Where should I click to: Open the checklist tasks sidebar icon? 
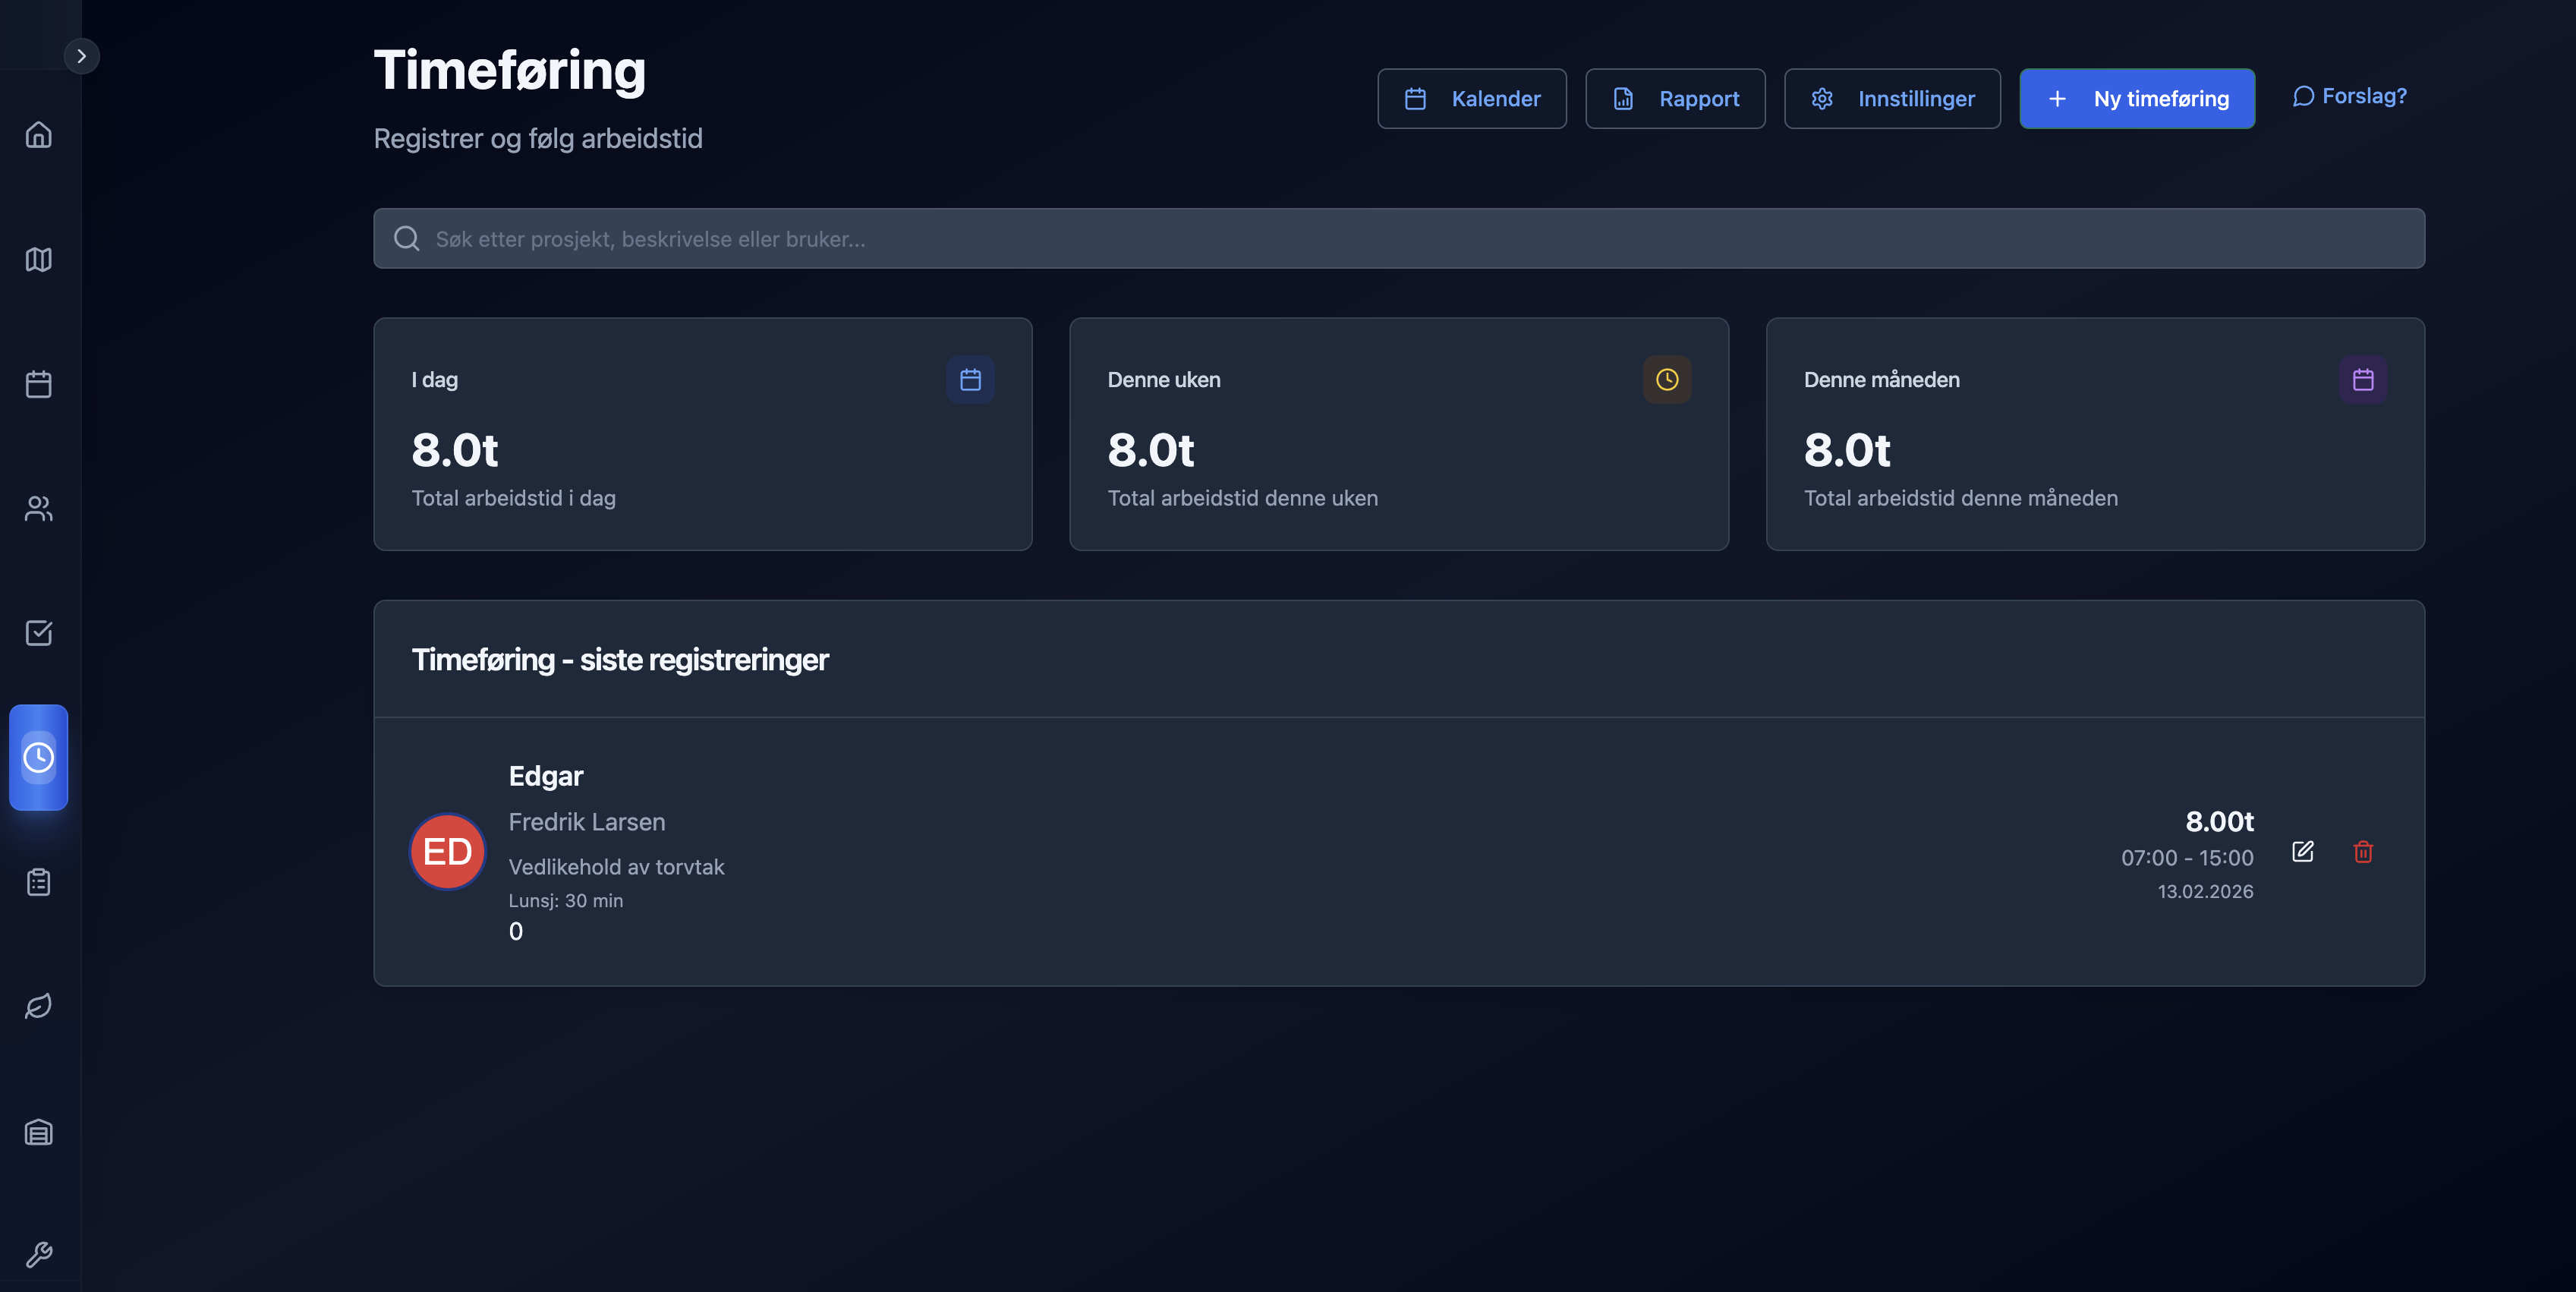(x=38, y=633)
